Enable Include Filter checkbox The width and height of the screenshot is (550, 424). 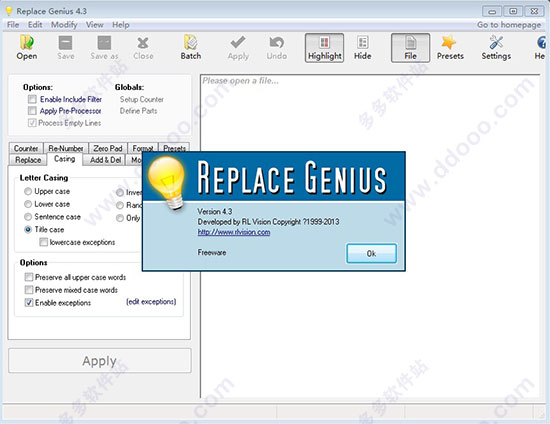tap(32, 99)
